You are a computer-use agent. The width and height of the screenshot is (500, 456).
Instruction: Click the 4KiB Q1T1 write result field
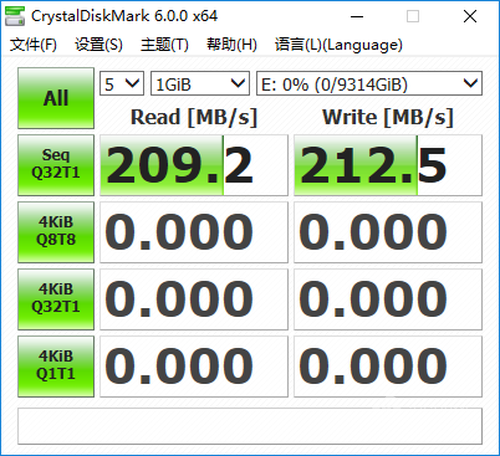coord(388,366)
